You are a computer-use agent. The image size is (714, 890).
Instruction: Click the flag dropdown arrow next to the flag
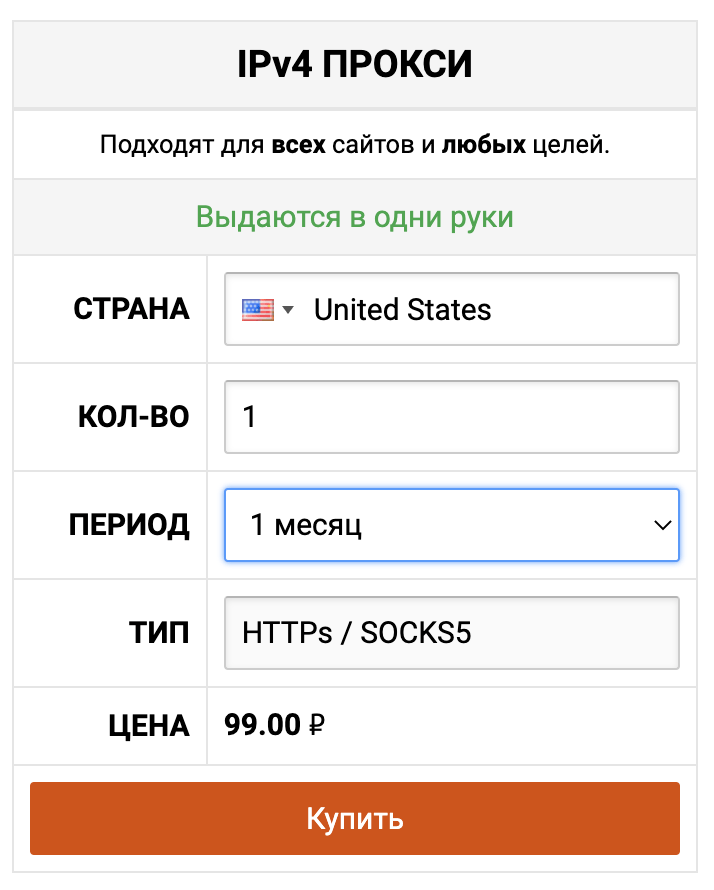[288, 309]
